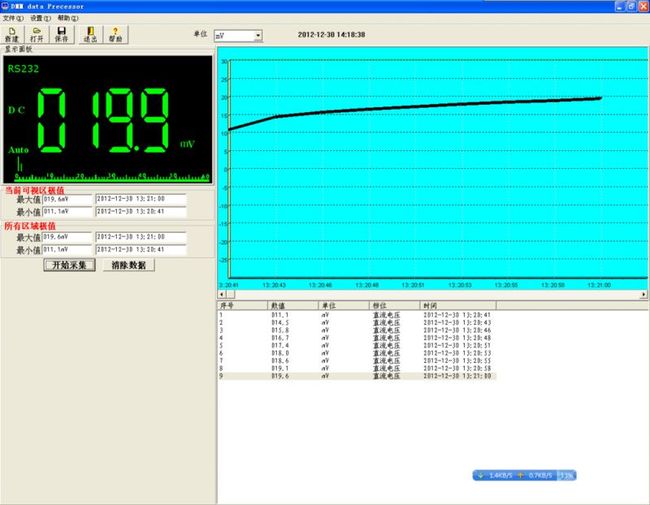Click visible-area maximum timestamp field 13:21:00
This screenshot has height=505, width=650.
click(141, 199)
